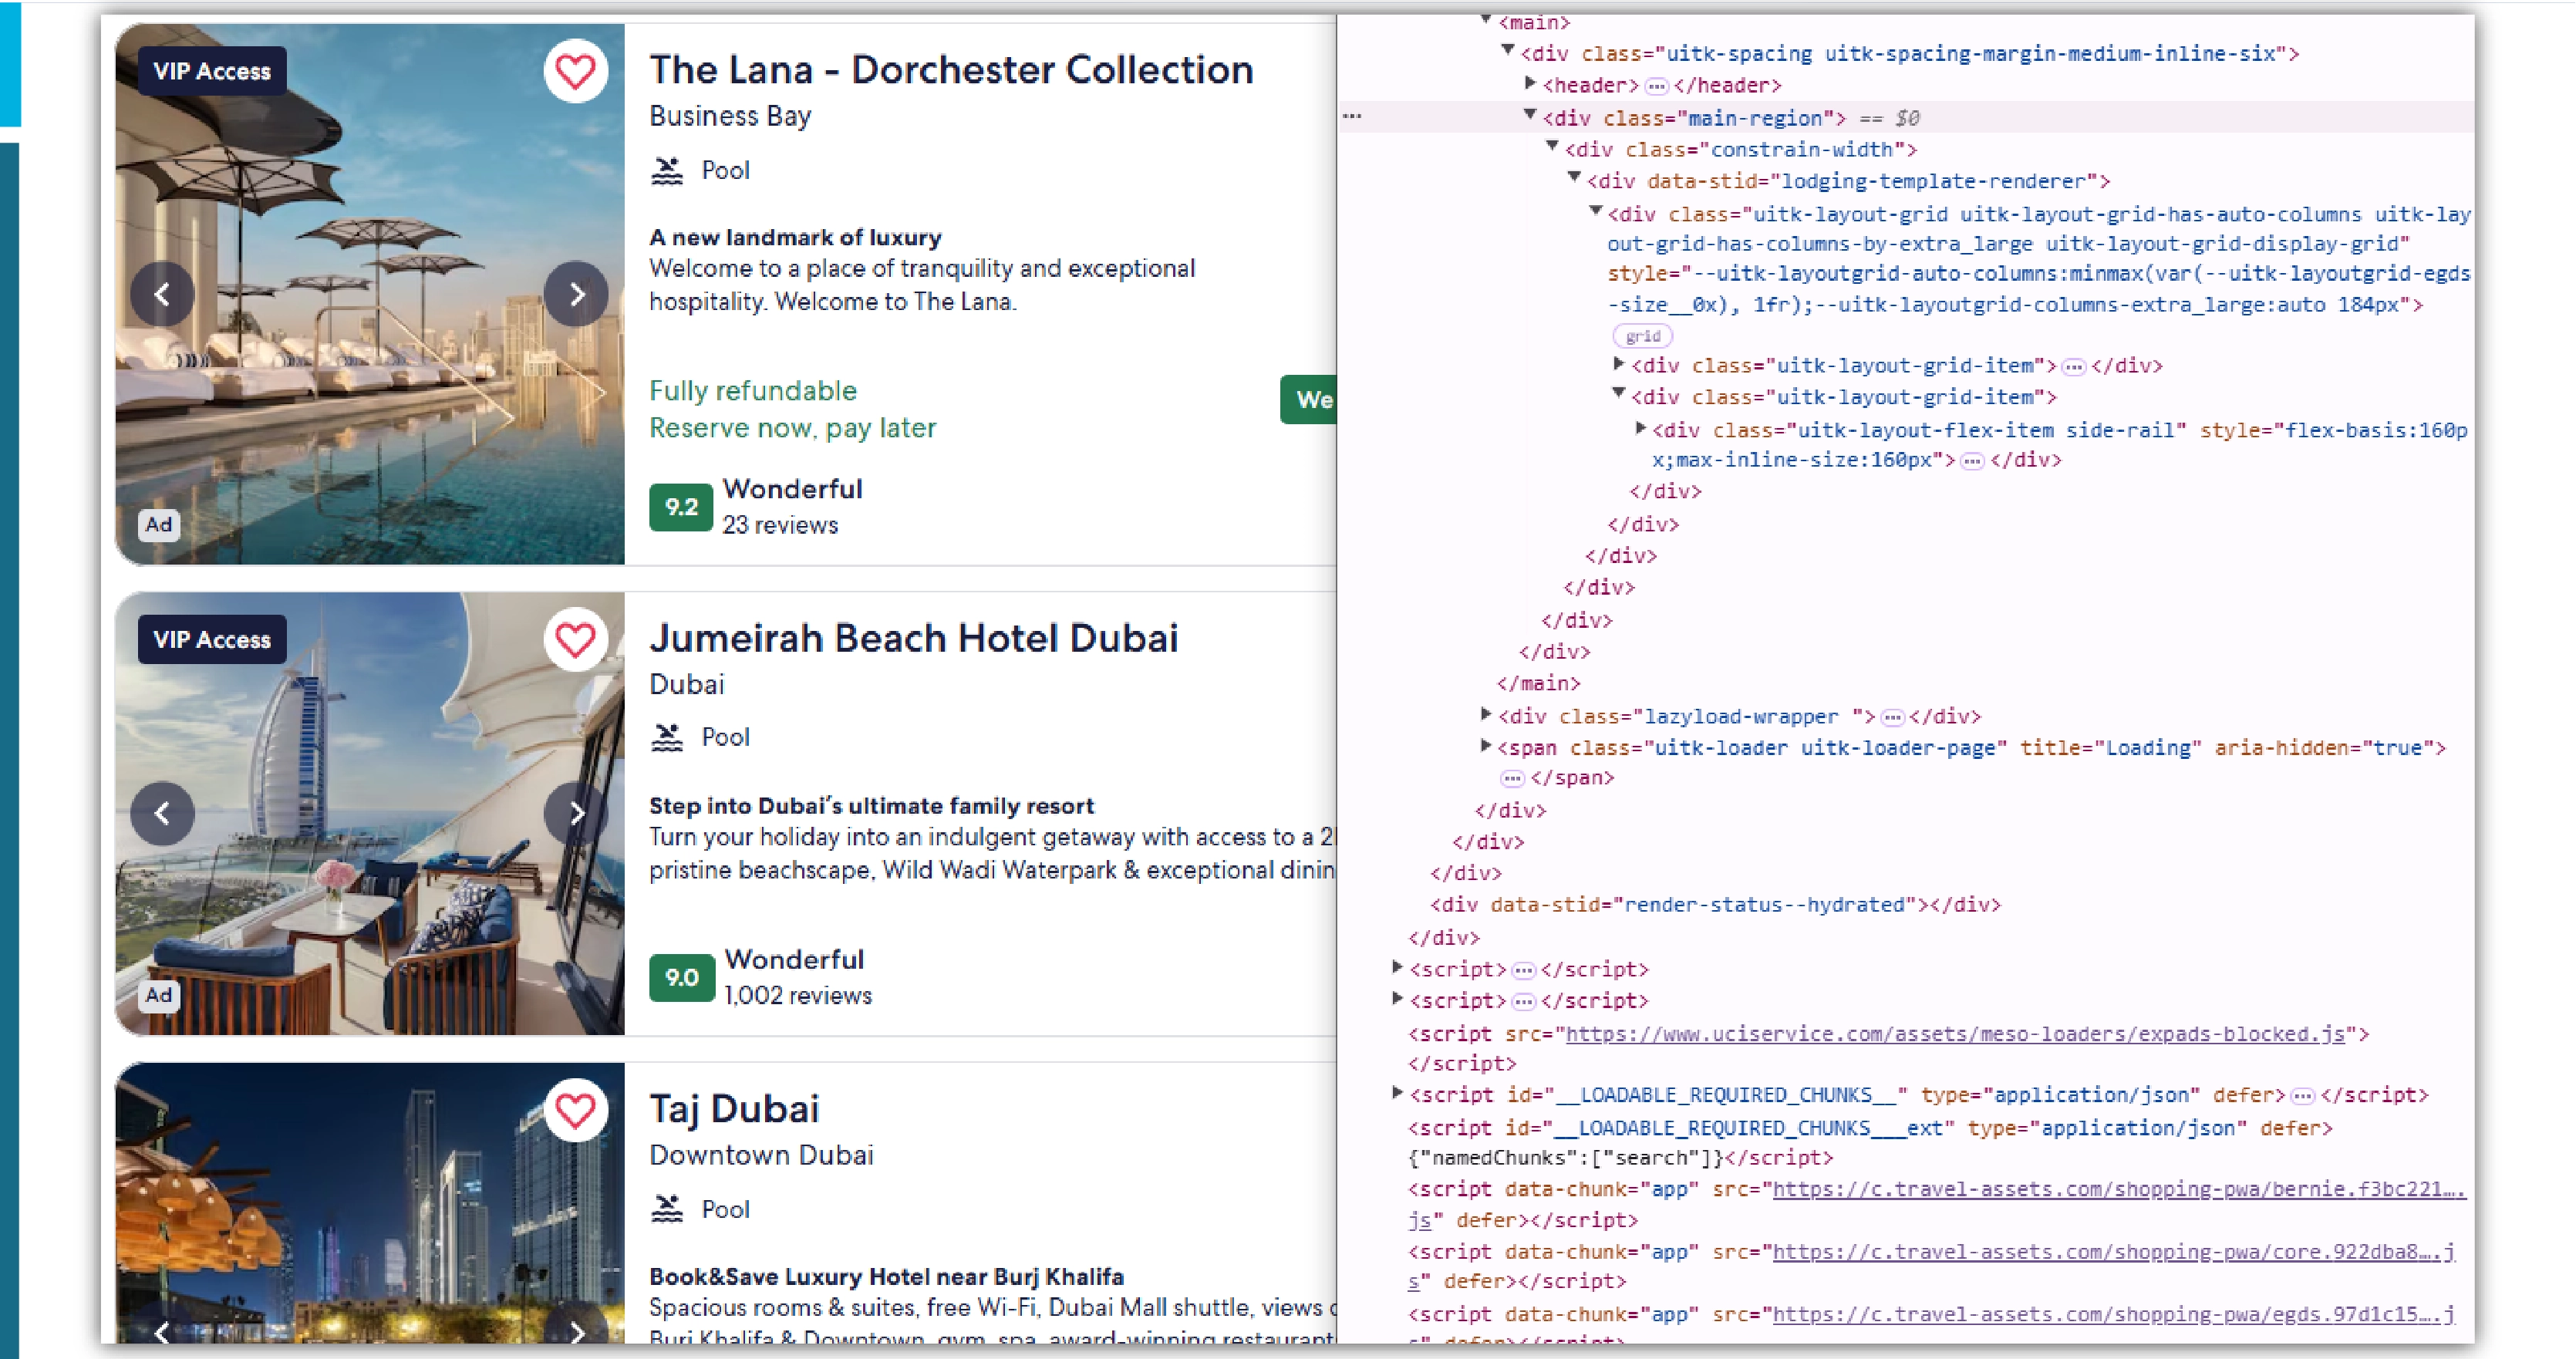The width and height of the screenshot is (2576, 1359).
Task: Expand the lazyload-wrapper div node
Action: [1485, 716]
